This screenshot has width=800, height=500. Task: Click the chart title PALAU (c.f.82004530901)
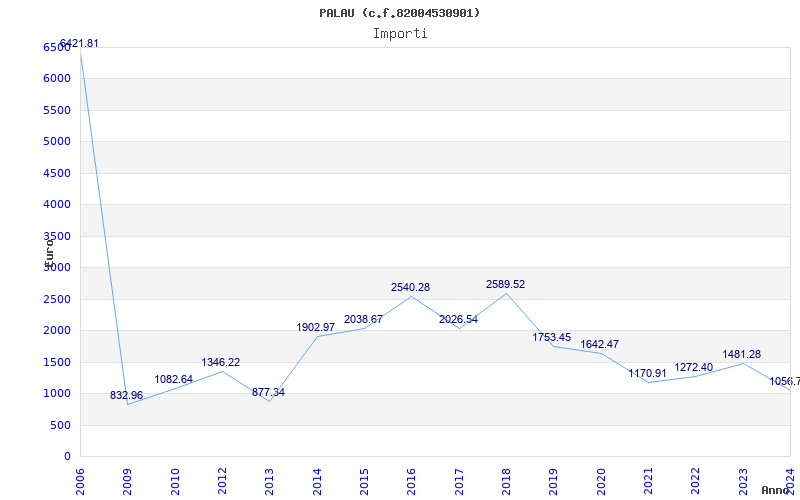pyautogui.click(x=399, y=13)
